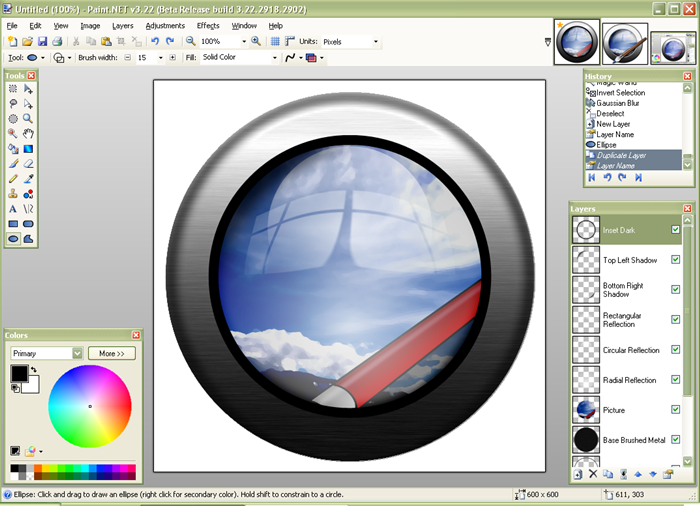Select the Rounded Rectangle tool
Viewport: 700px width, 506px height.
tap(28, 224)
